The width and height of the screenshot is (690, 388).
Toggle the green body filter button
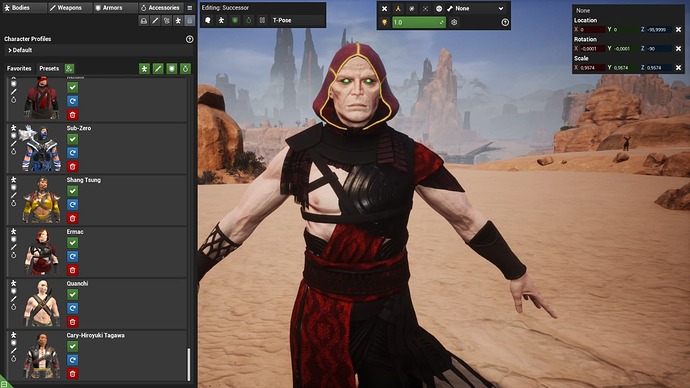pyautogui.click(x=144, y=68)
